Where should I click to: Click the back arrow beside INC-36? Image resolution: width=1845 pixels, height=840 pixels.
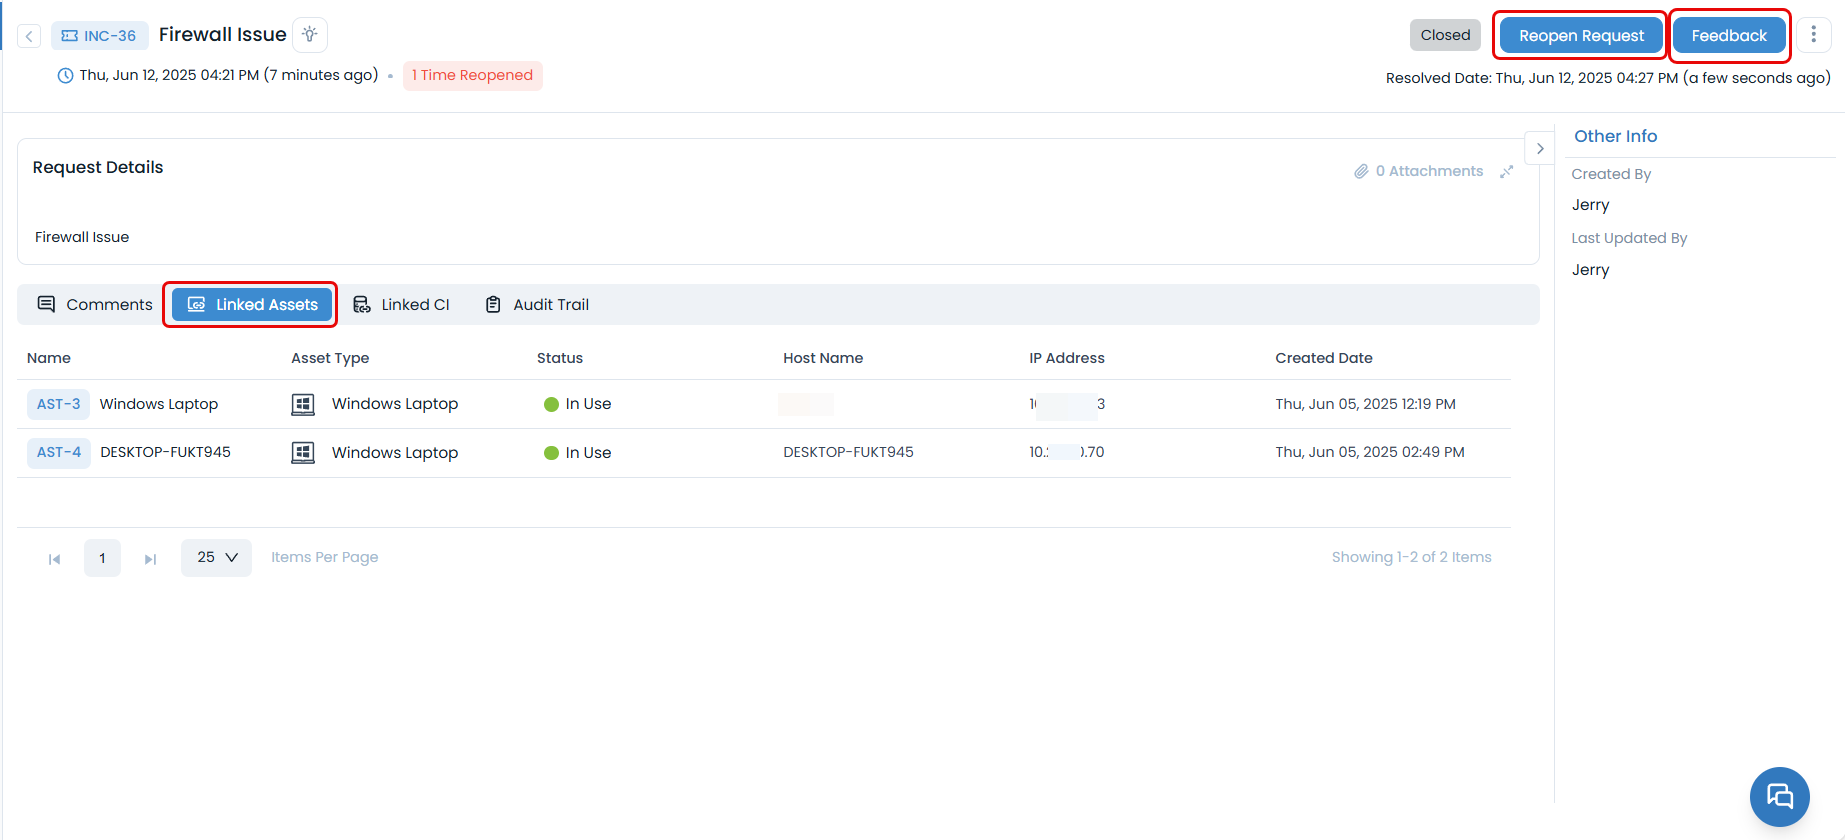[29, 36]
